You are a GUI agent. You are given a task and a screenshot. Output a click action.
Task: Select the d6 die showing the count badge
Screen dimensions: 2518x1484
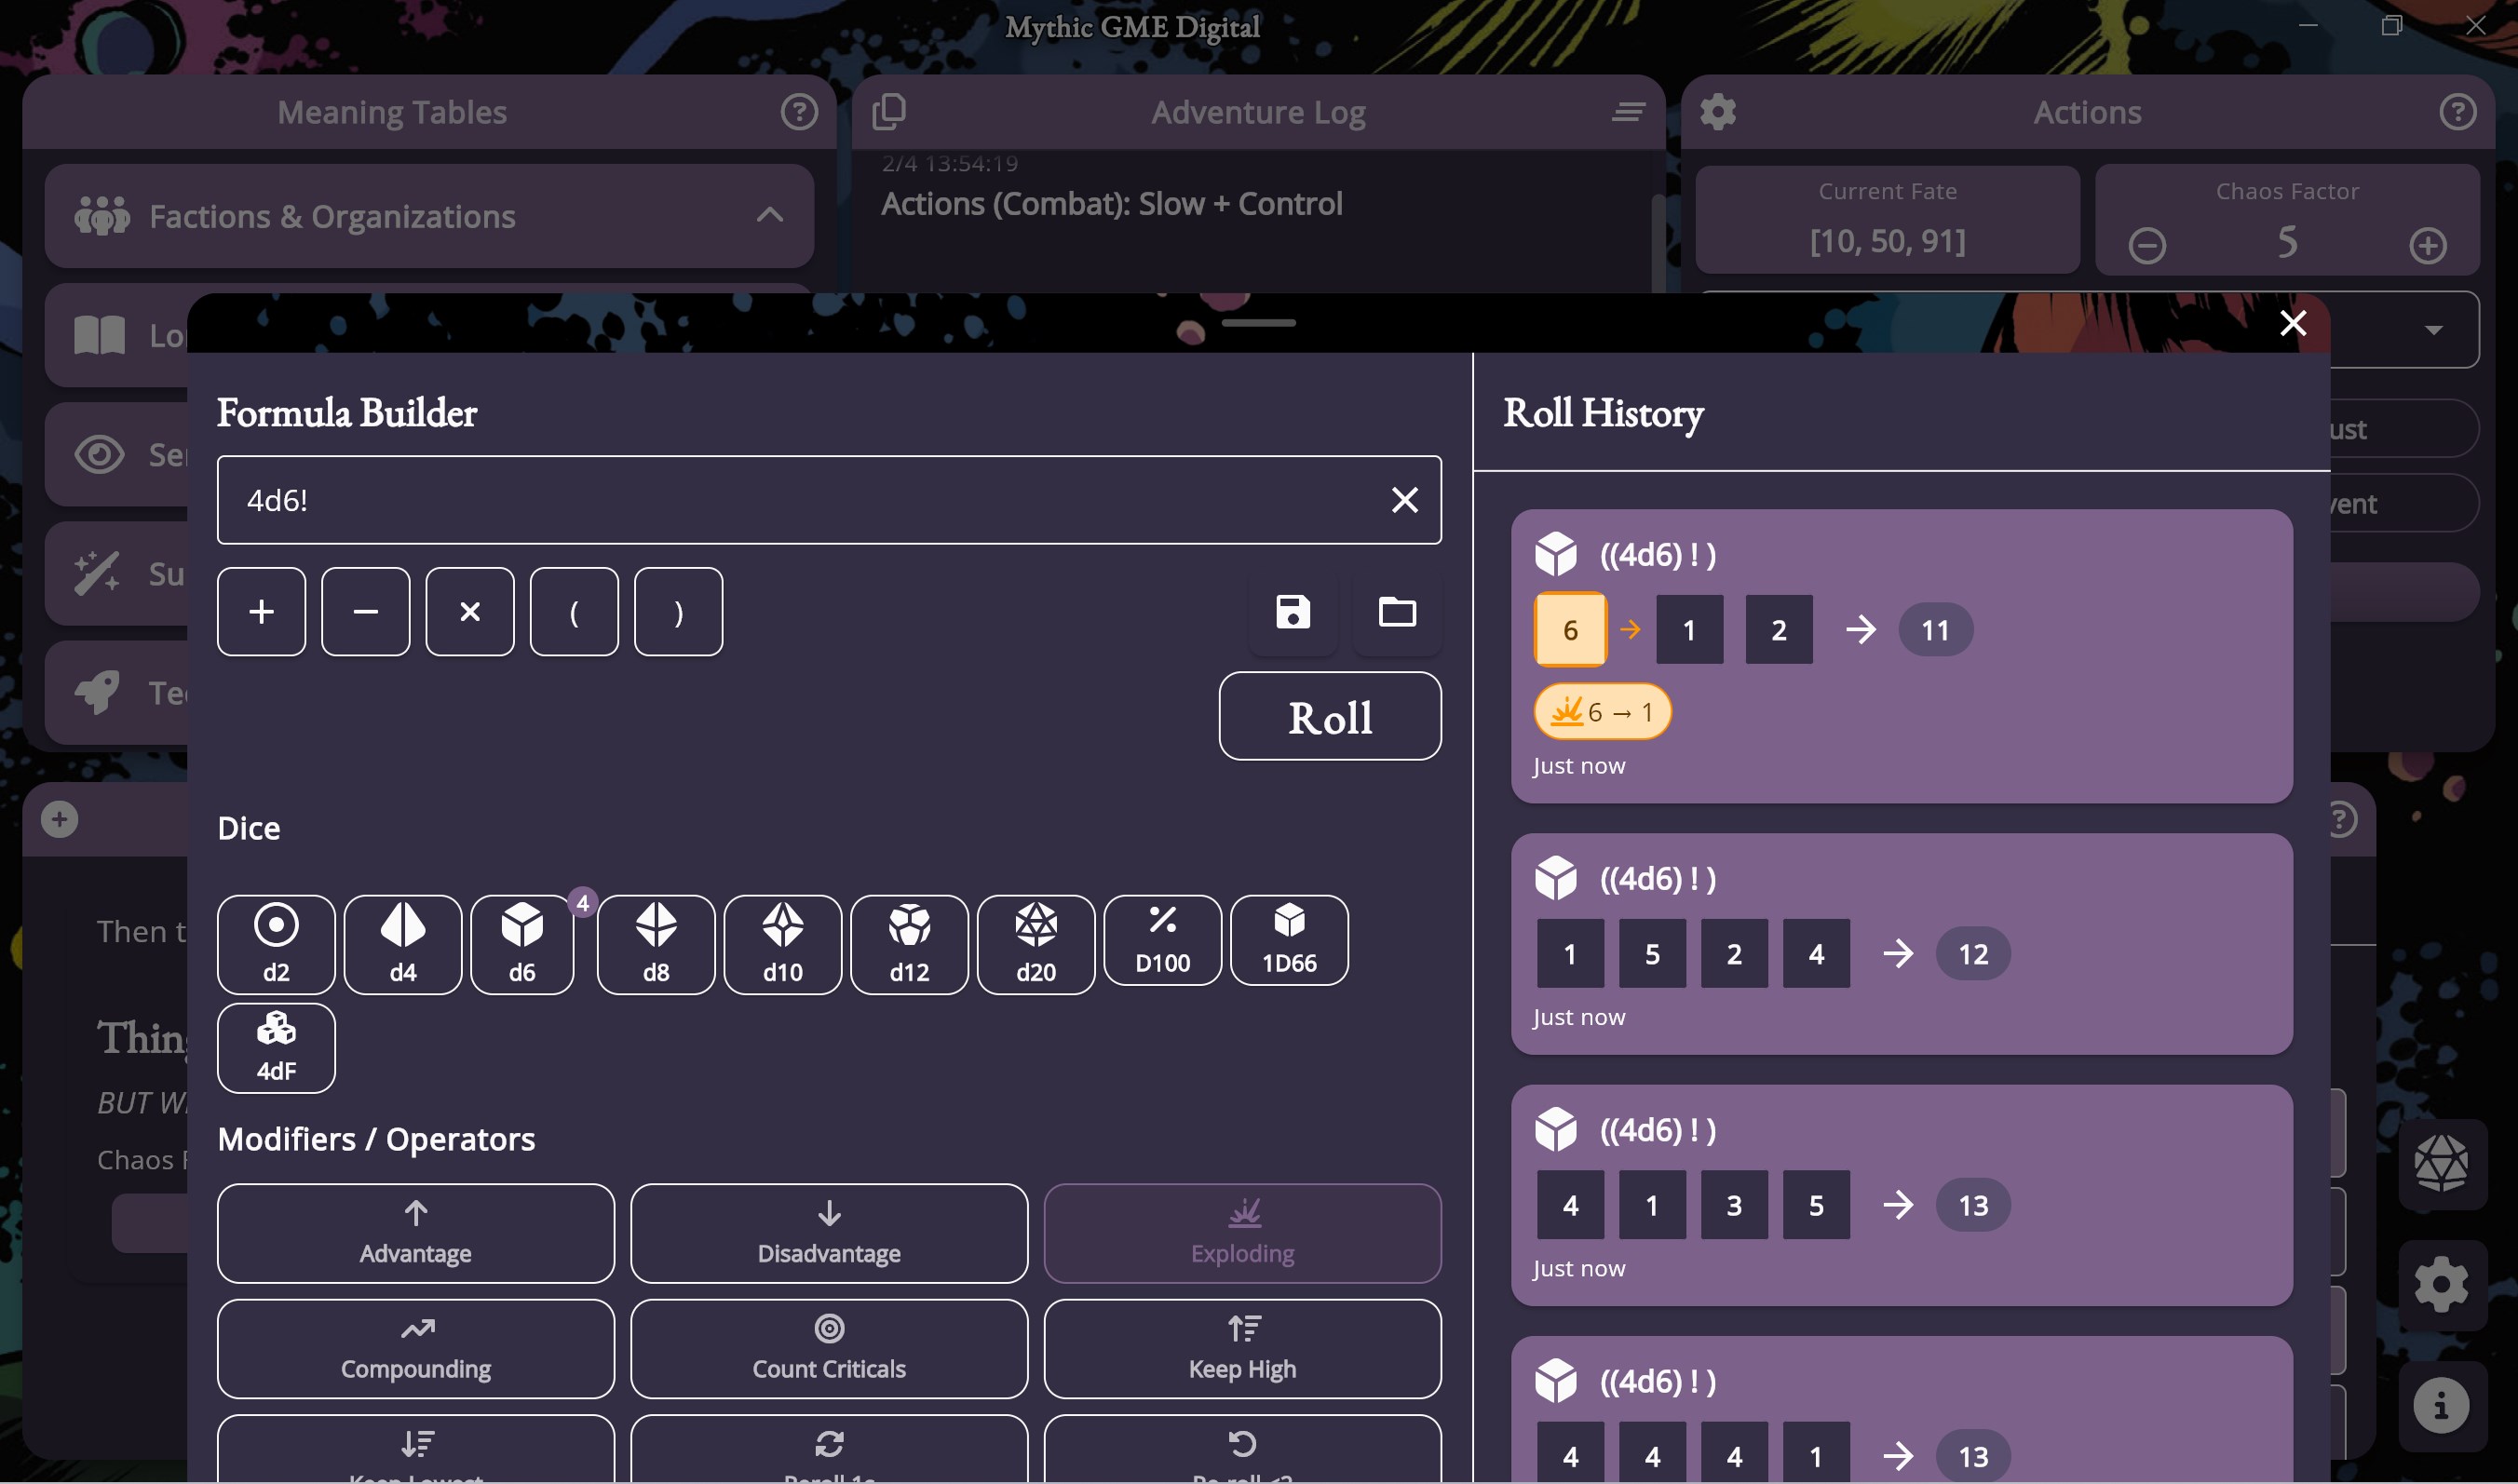[521, 943]
